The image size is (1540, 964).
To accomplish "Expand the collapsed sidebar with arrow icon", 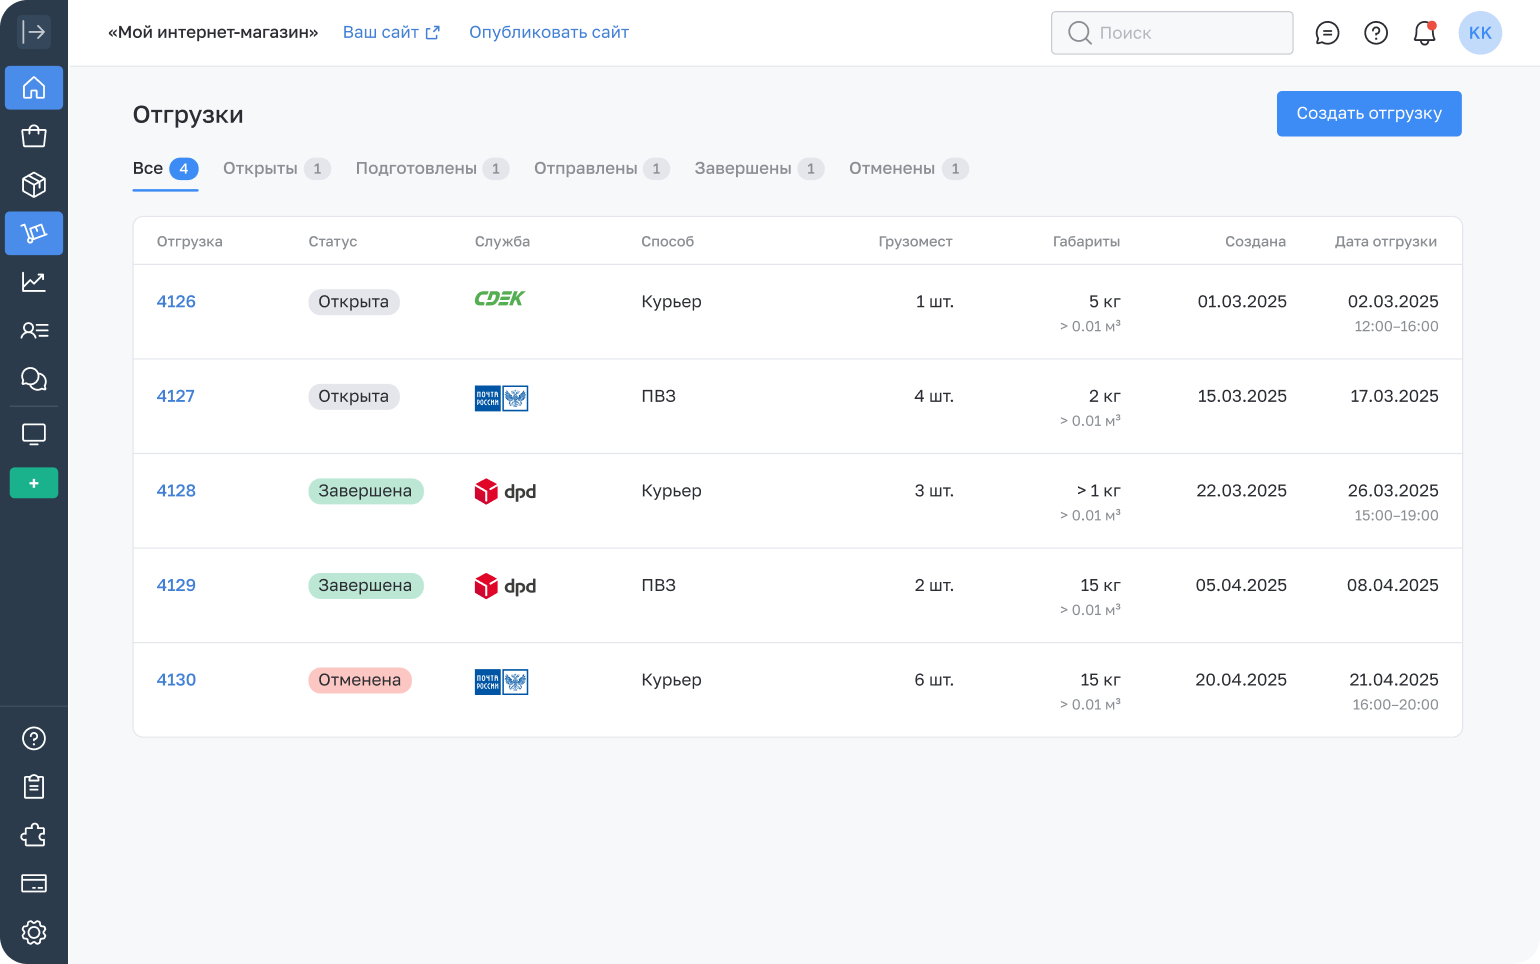I will 34,32.
